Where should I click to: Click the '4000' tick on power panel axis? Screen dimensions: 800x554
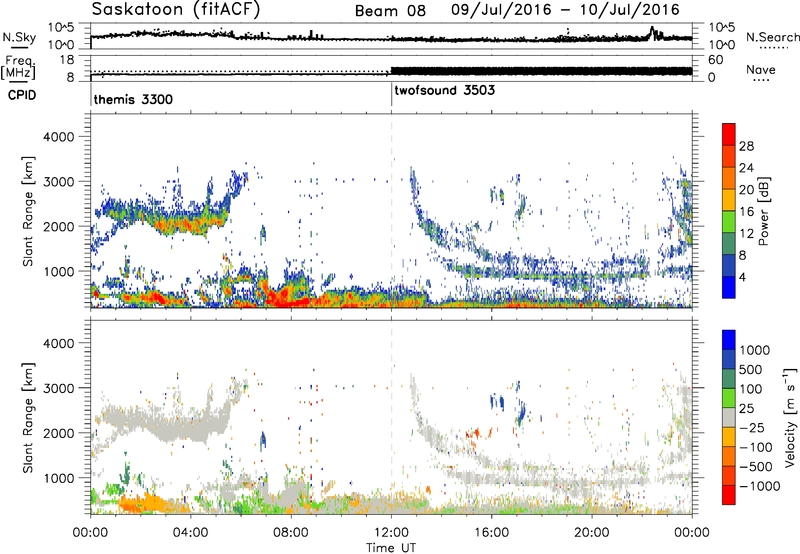click(x=59, y=137)
